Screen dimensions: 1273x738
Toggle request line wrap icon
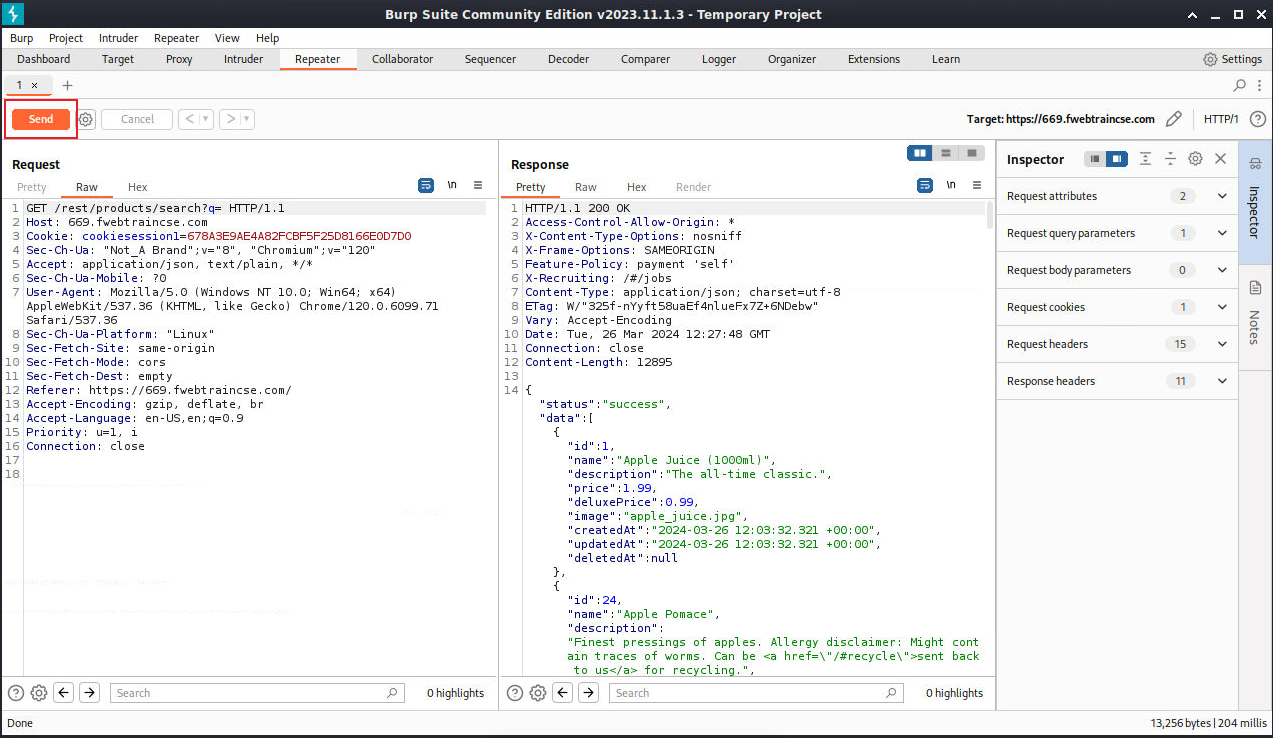(426, 185)
